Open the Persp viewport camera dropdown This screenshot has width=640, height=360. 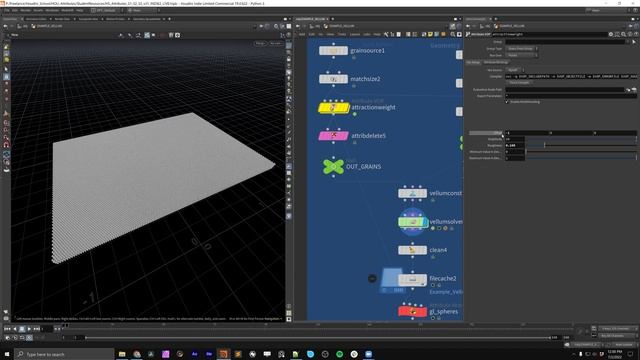click(260, 43)
